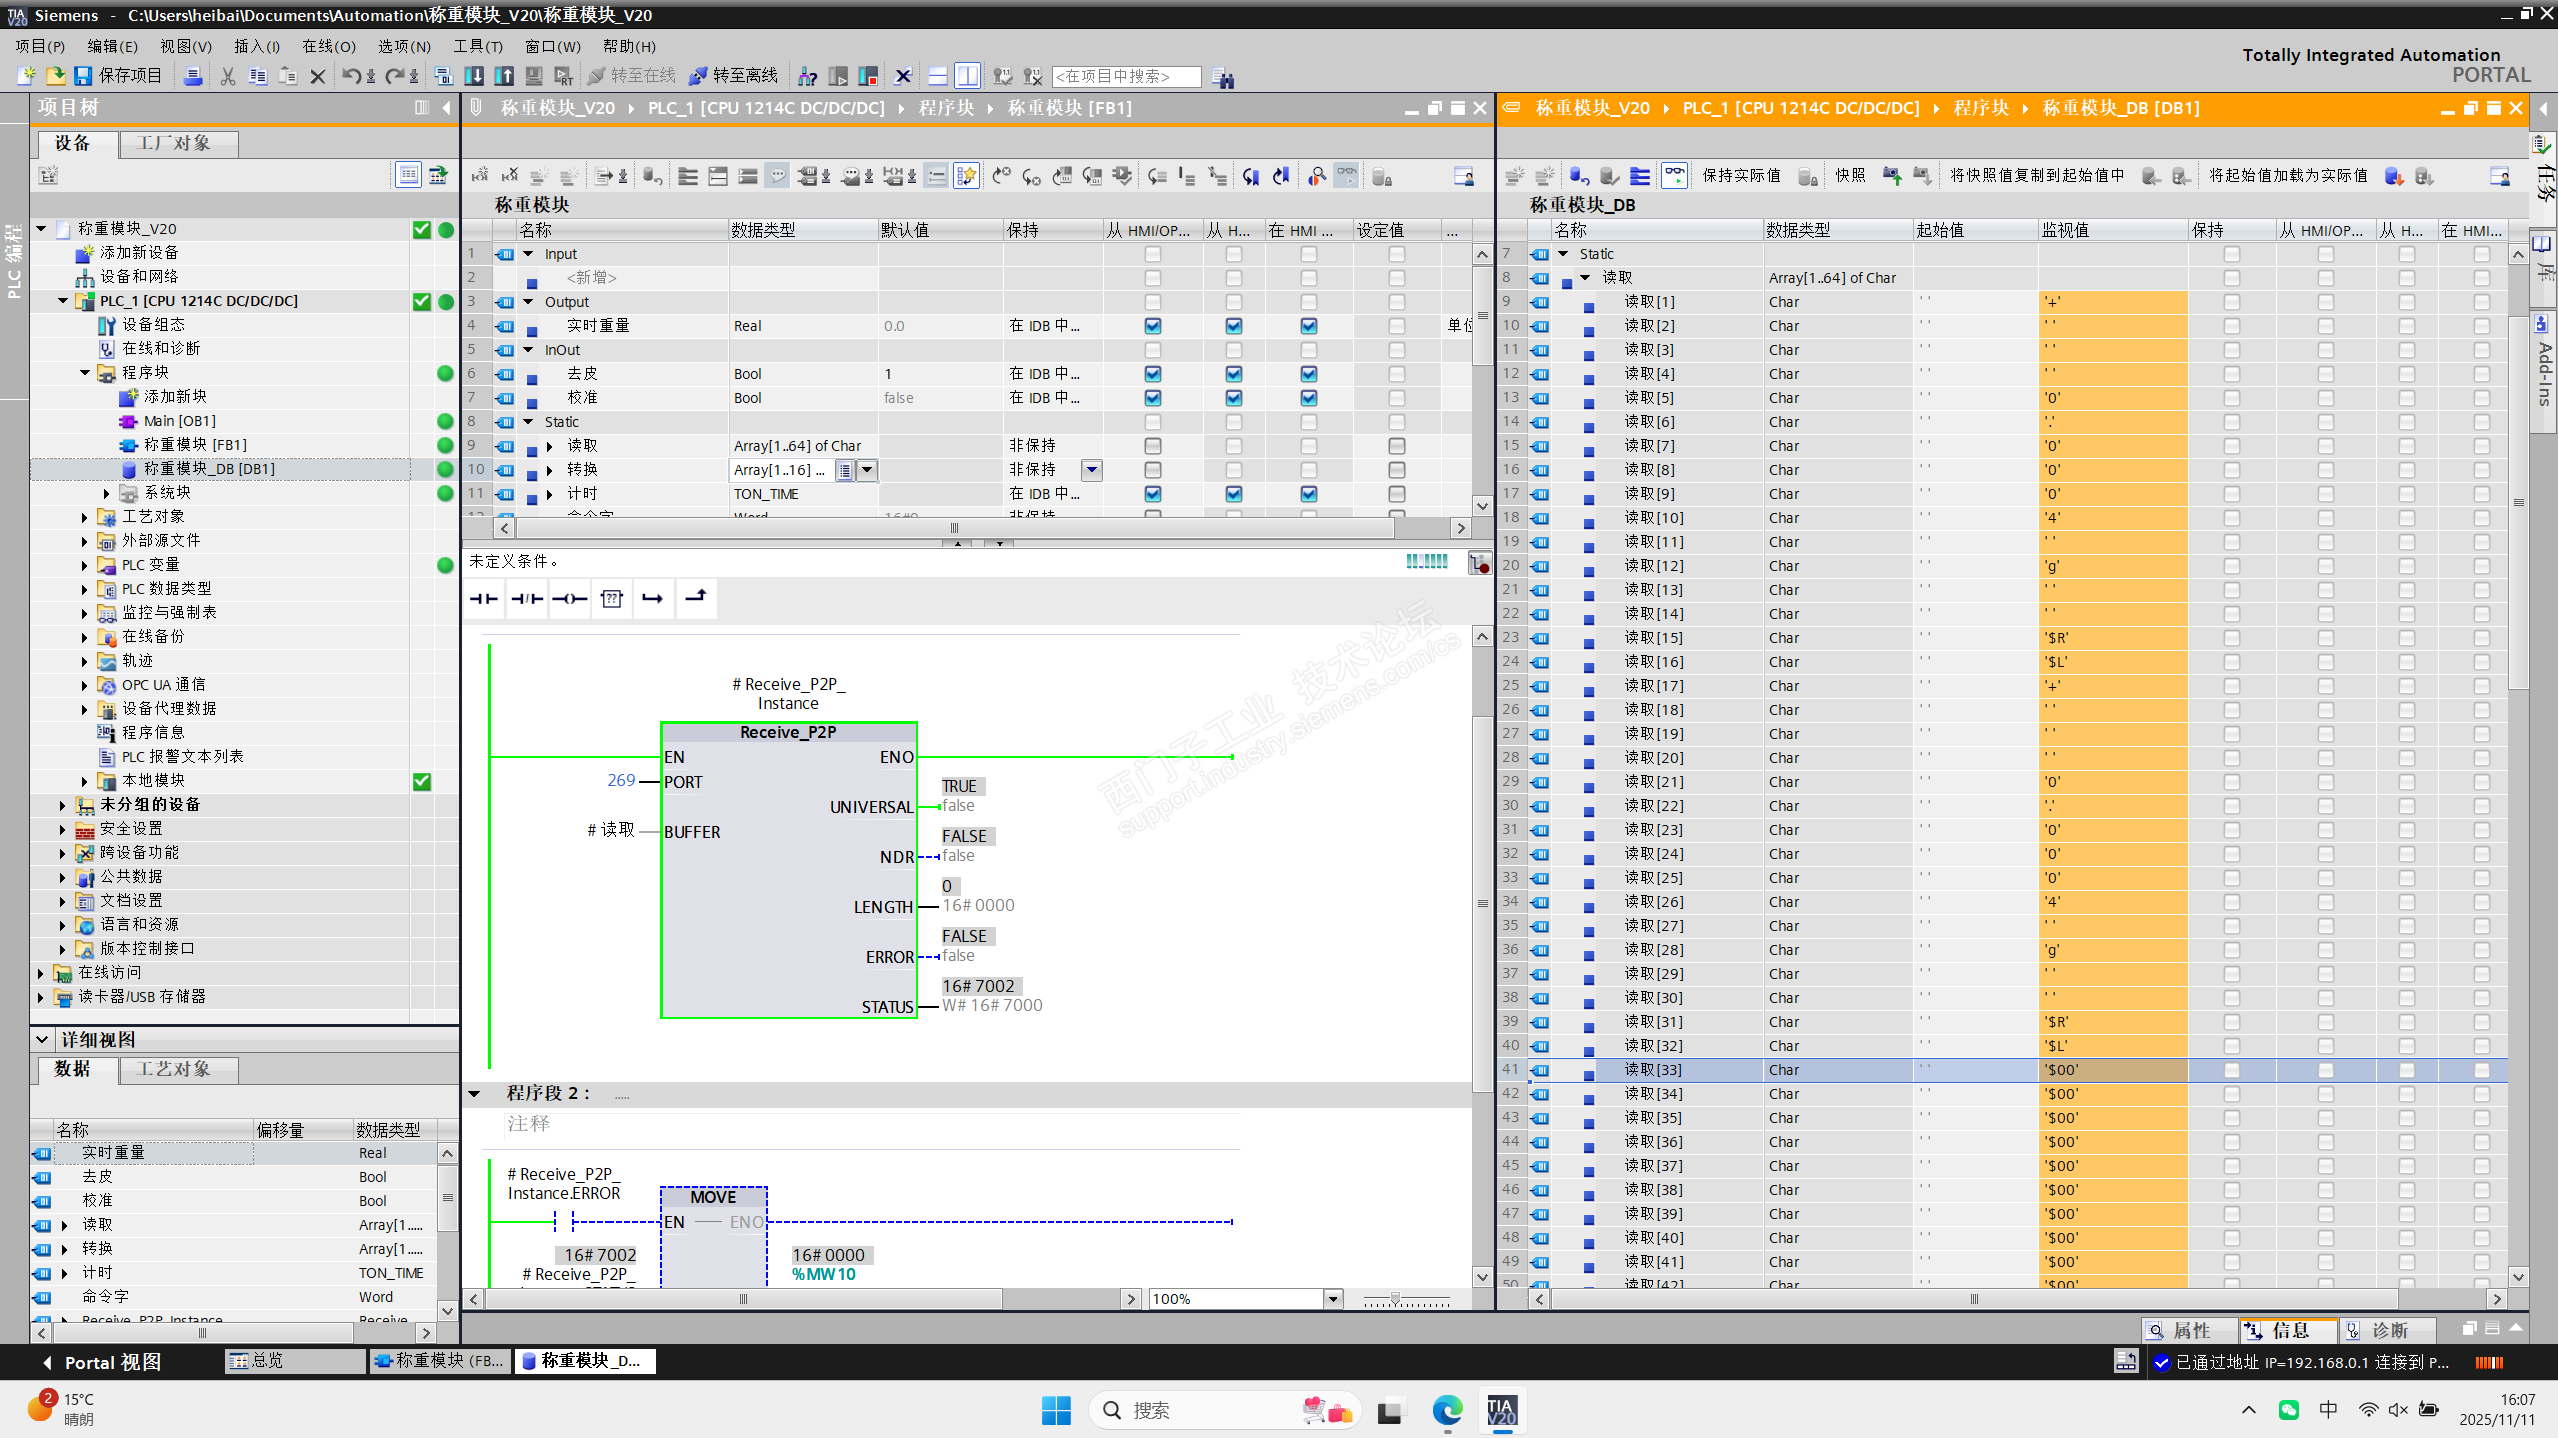Toggle HMI accessible checkbox for 去皮 row
Viewport: 2558px width, 1438px height.
pos(1153,374)
